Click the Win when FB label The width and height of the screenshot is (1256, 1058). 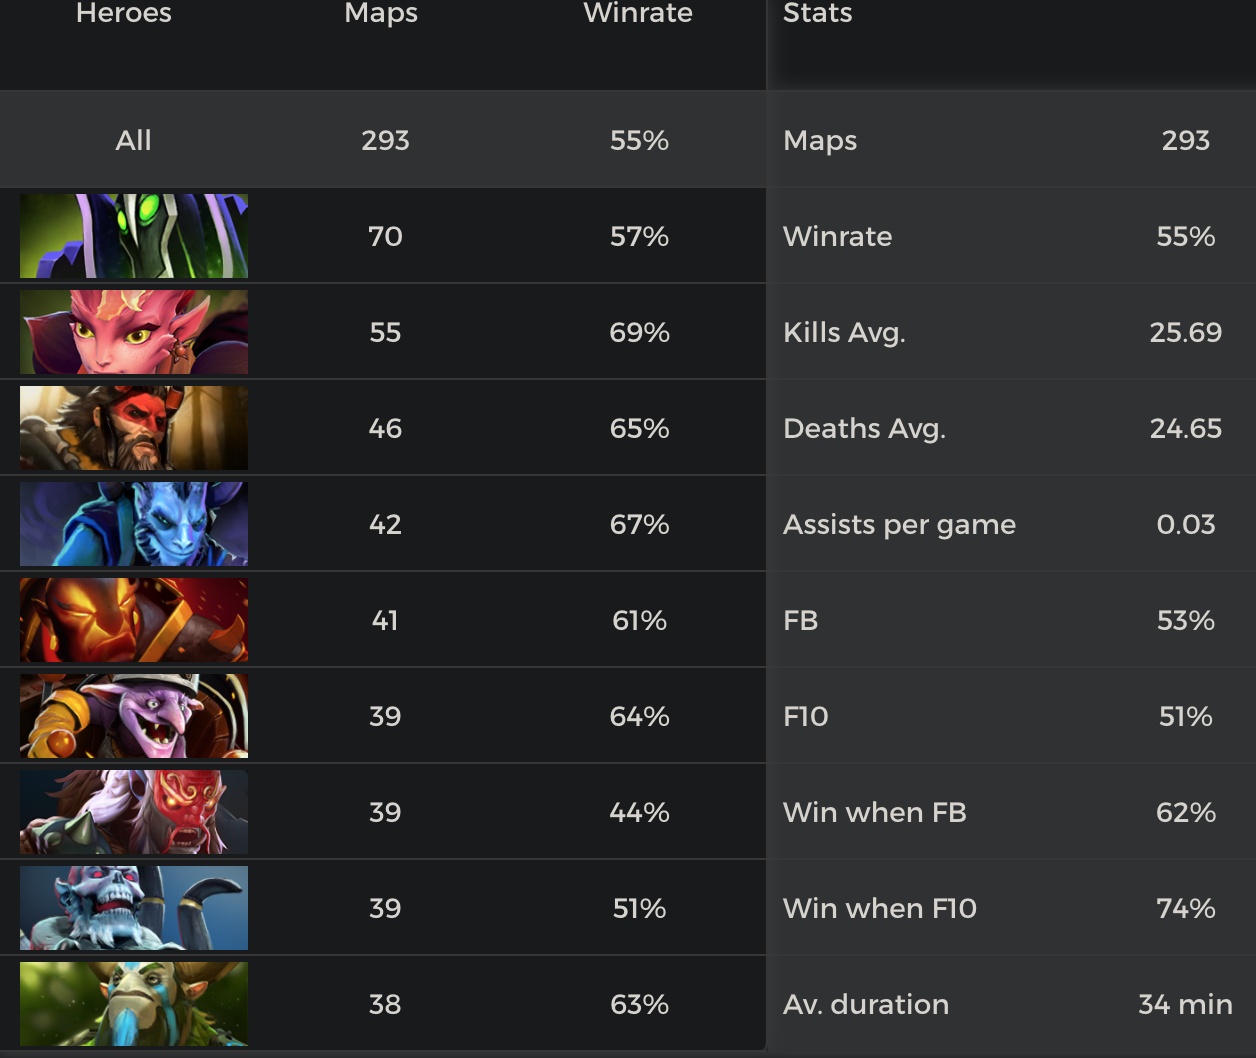[x=875, y=812]
